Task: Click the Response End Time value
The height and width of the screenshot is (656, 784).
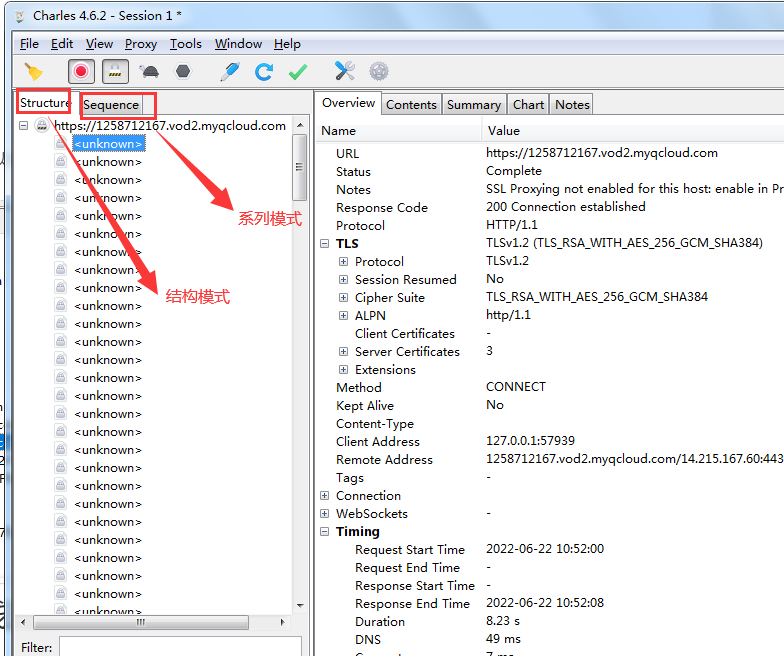Action: [x=545, y=603]
